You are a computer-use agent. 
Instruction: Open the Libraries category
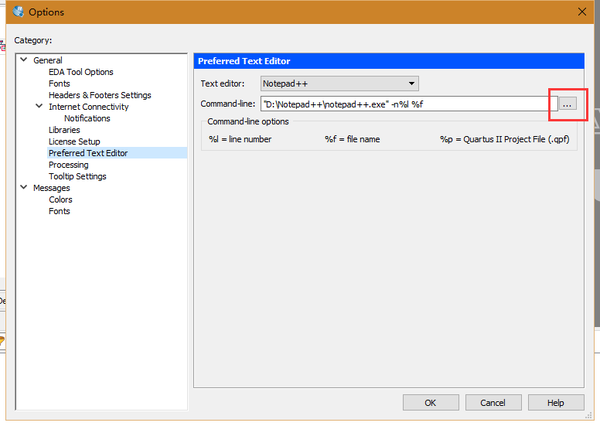point(64,130)
